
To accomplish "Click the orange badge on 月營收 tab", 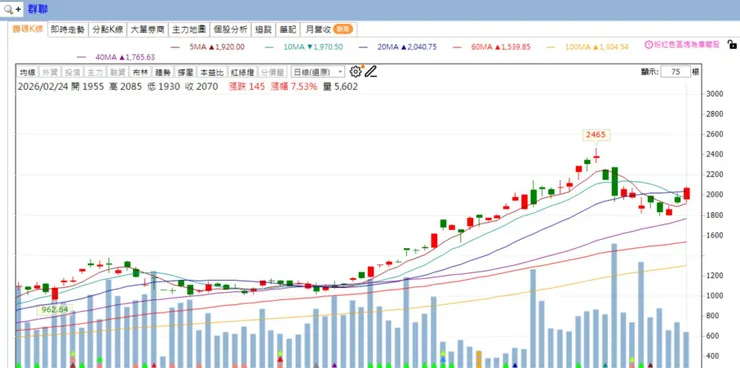I will pos(343,29).
